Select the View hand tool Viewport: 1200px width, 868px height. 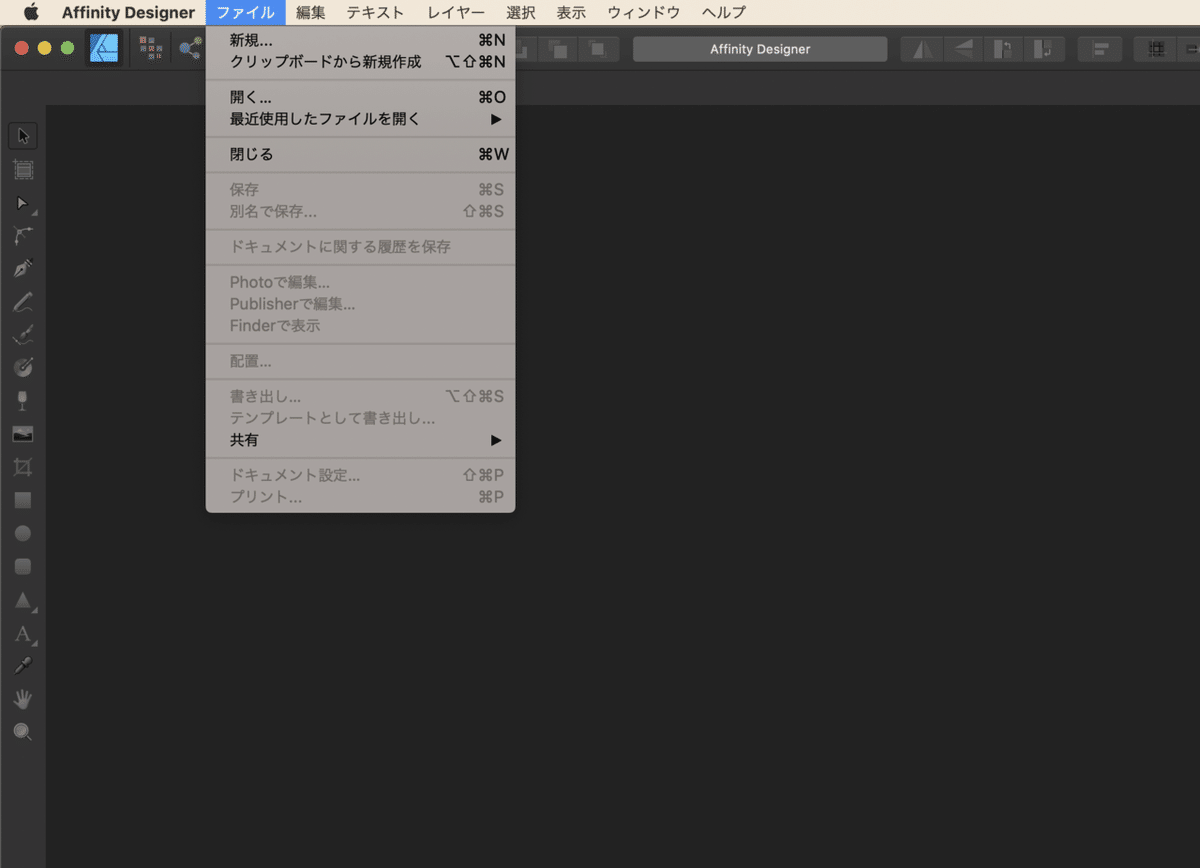[23, 699]
